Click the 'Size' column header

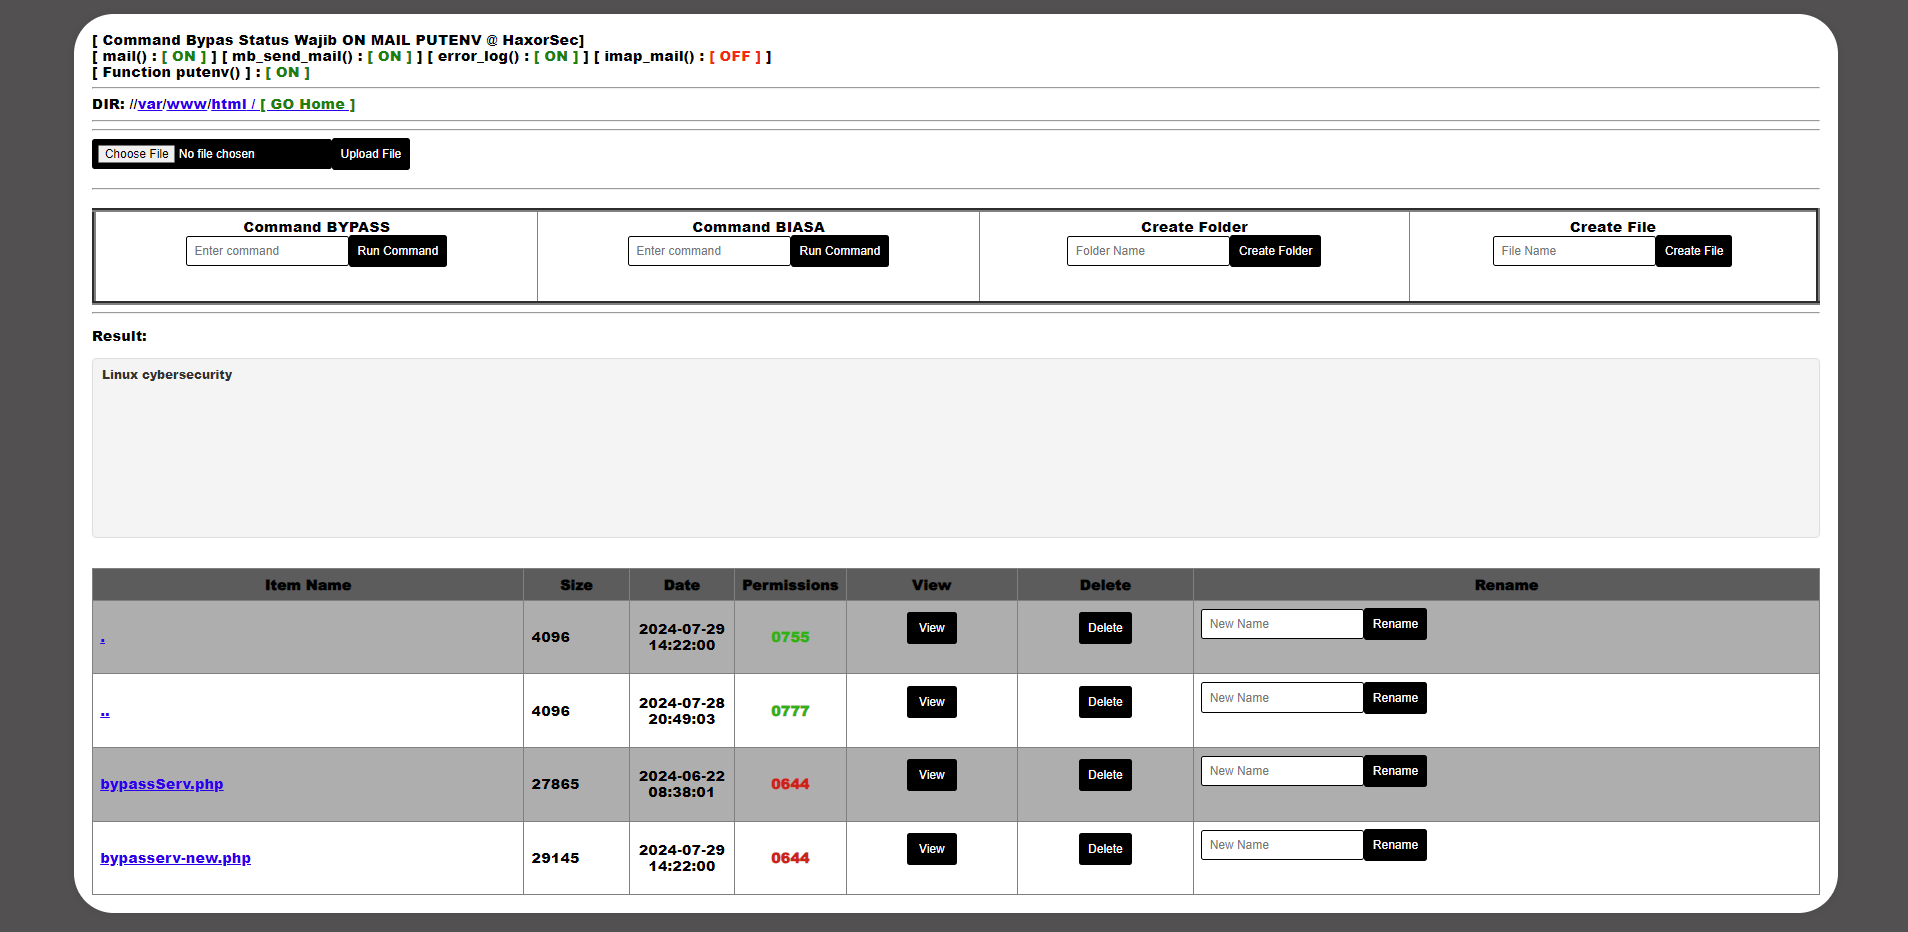click(576, 585)
